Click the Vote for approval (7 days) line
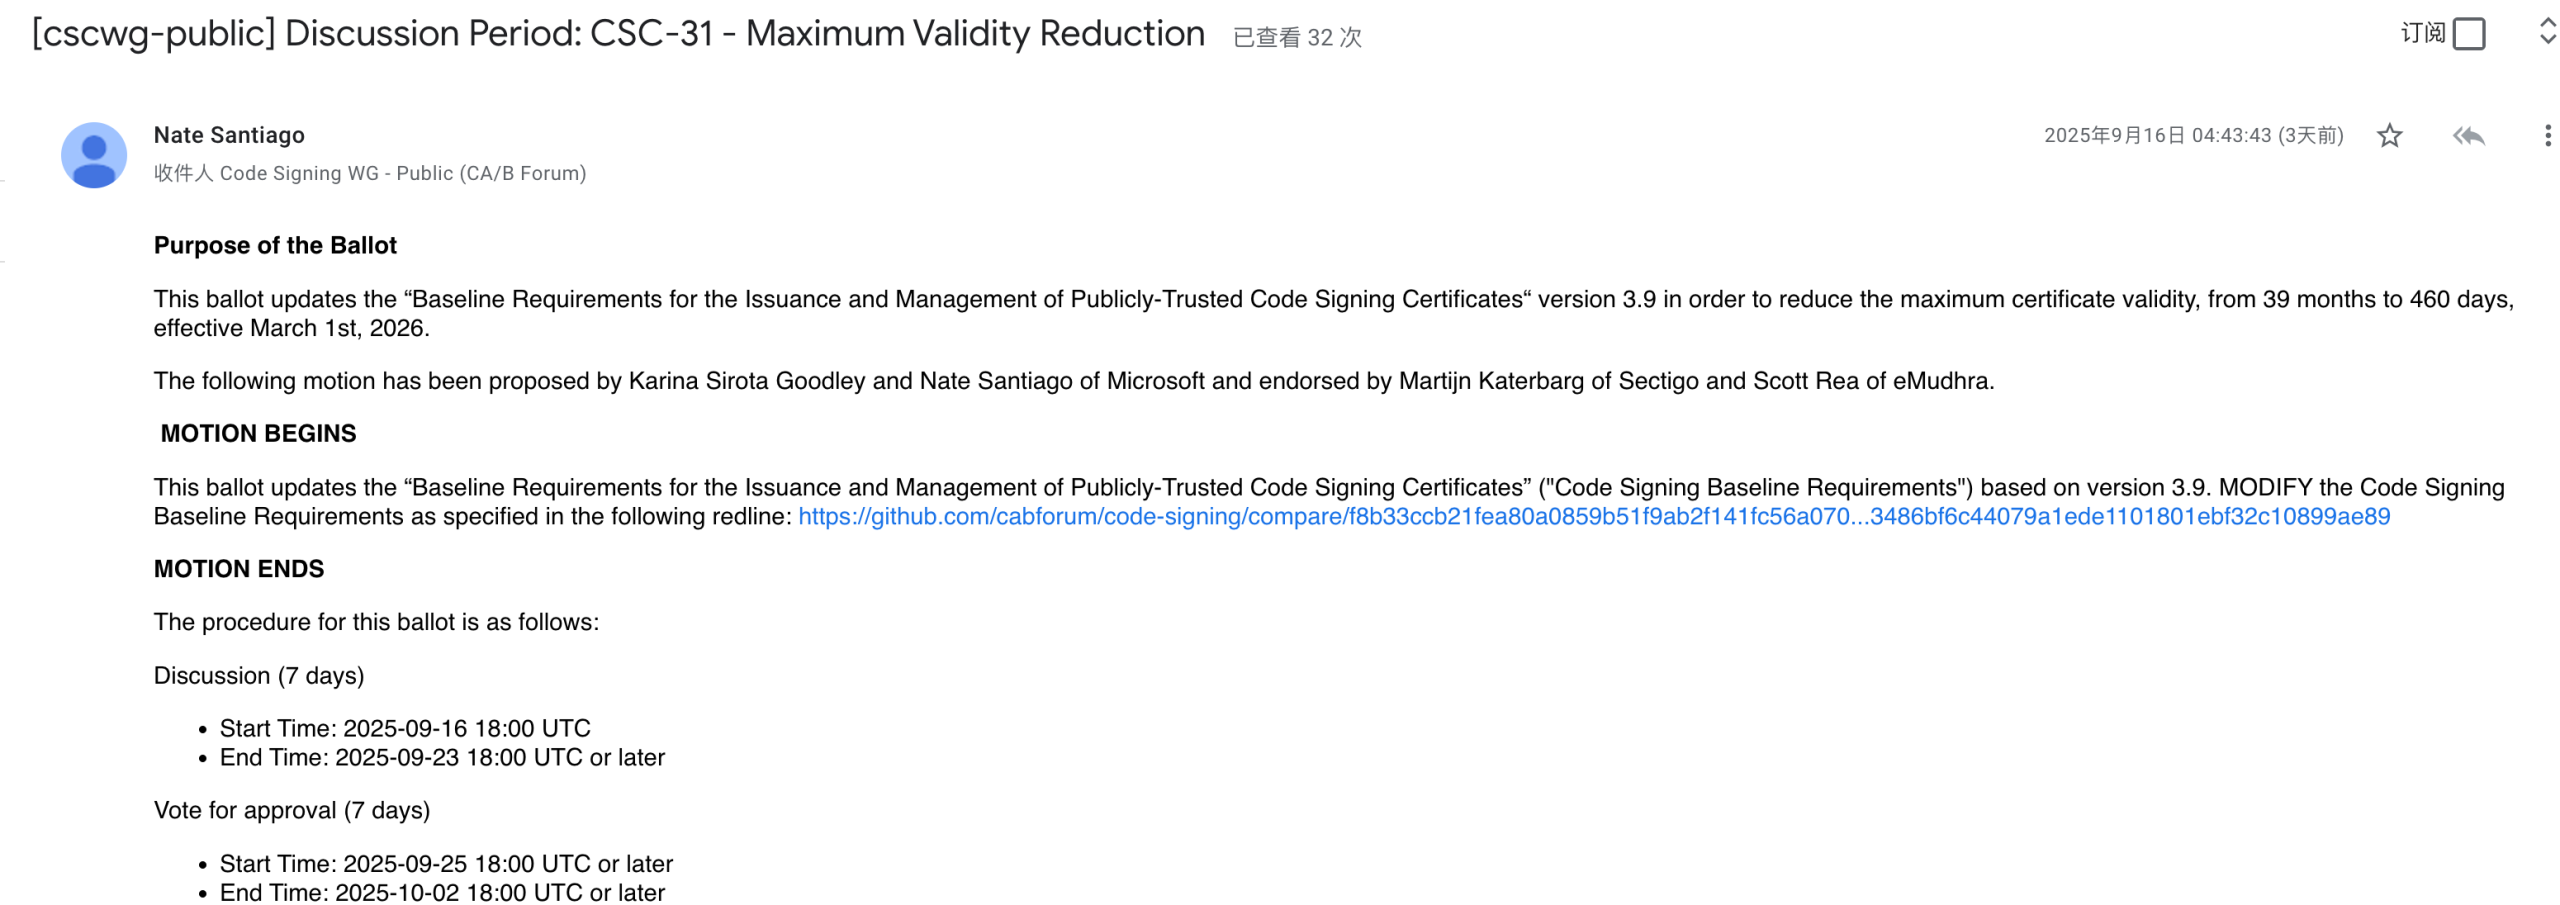This screenshot has height=905, width=2560. tap(292, 811)
